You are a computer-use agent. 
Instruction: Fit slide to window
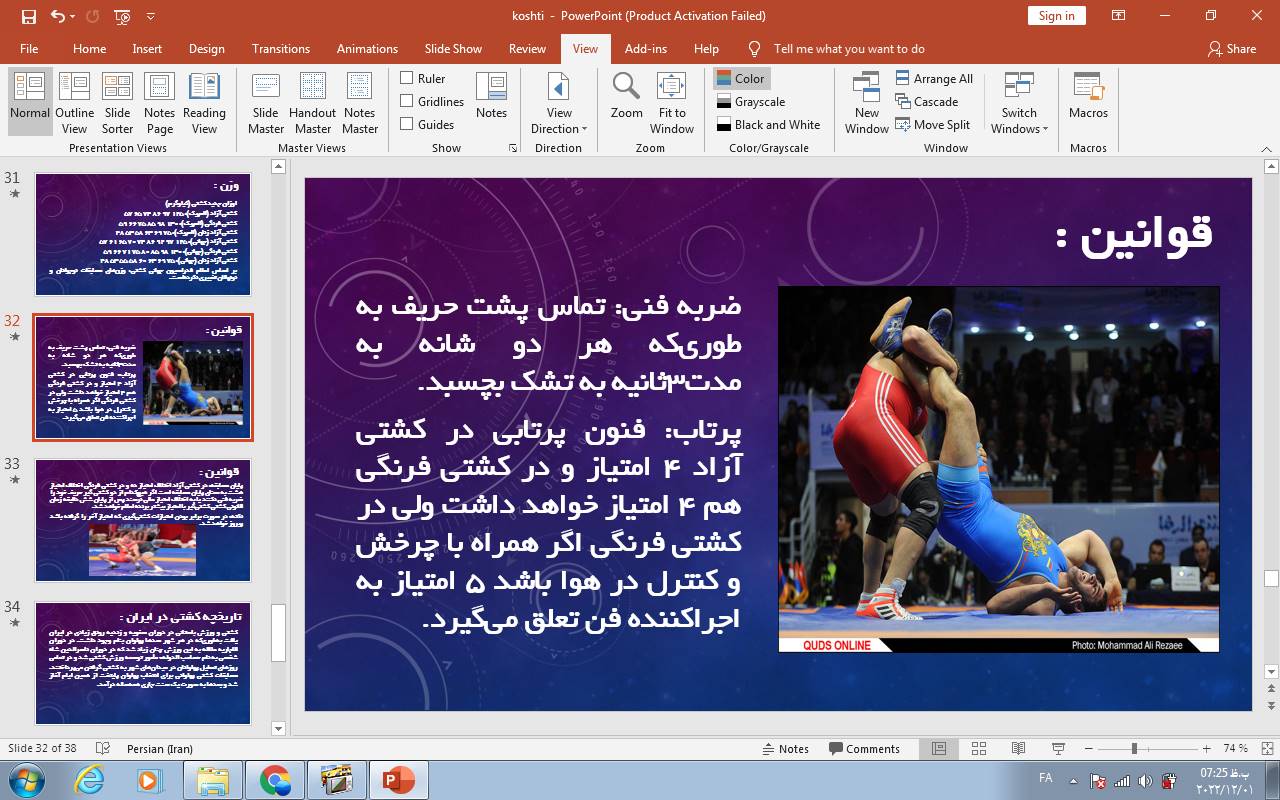pyautogui.click(x=671, y=102)
